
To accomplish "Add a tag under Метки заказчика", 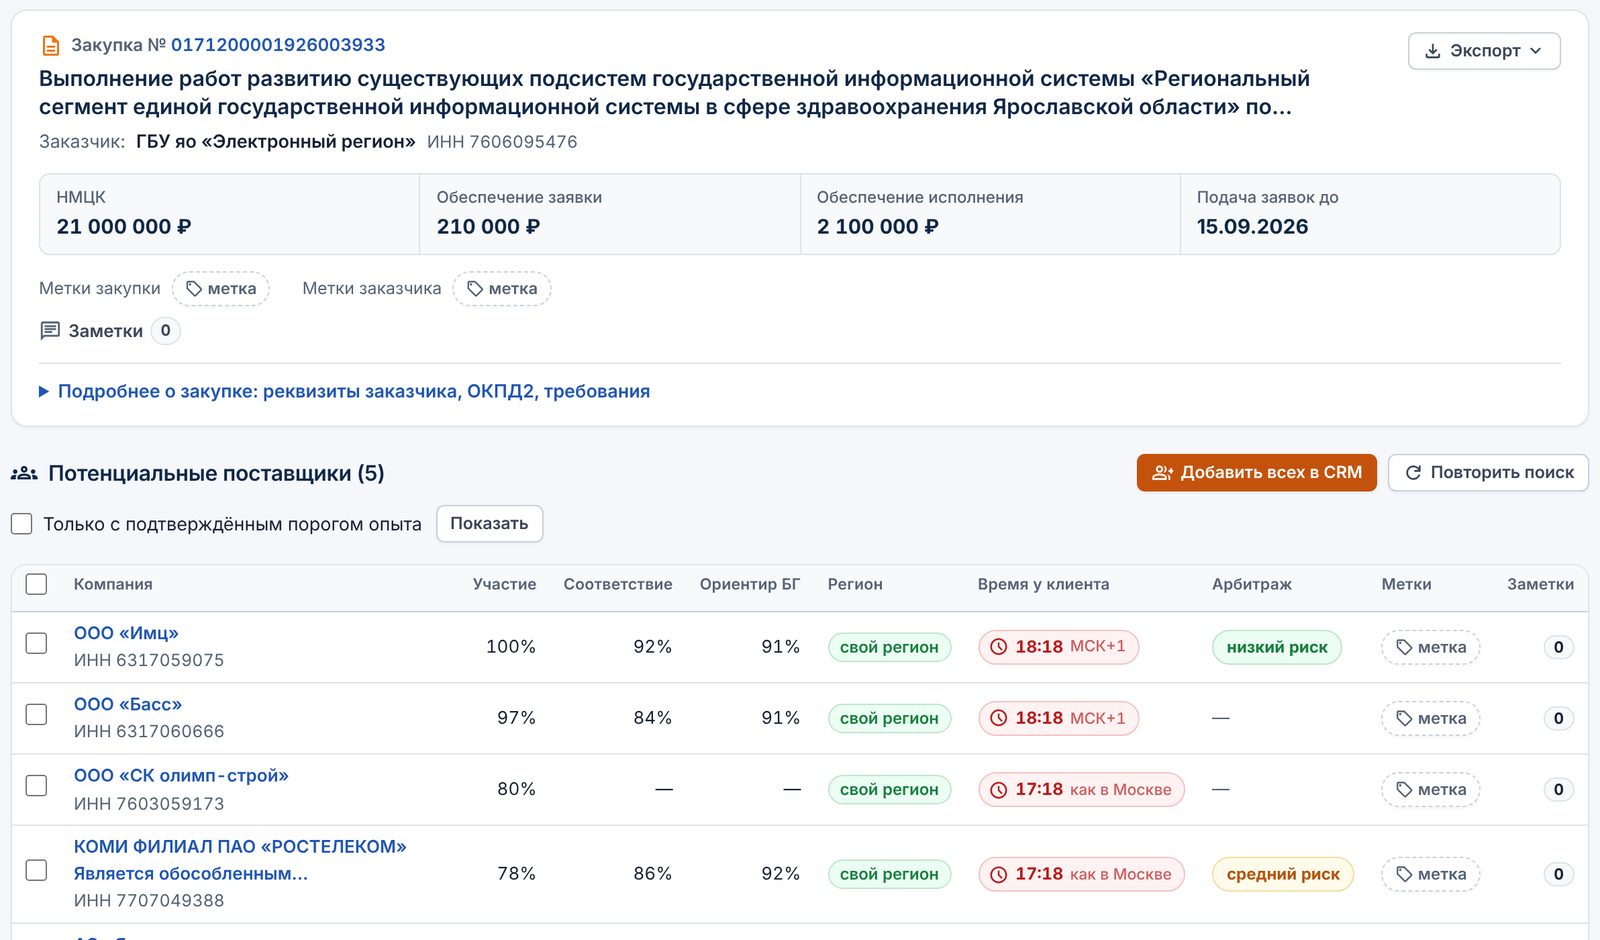I will 502,289.
